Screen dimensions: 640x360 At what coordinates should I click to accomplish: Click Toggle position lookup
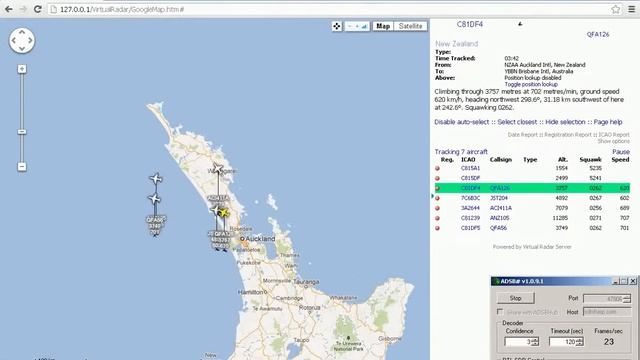(x=531, y=84)
